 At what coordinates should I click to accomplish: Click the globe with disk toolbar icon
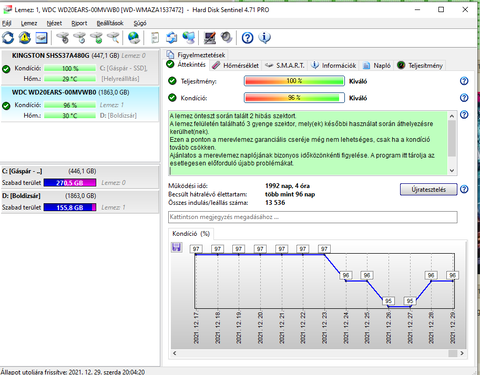click(x=134, y=38)
